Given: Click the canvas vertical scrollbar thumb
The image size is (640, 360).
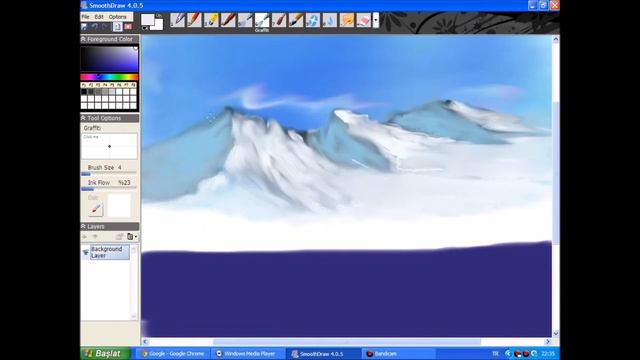Looking at the screenshot, I should tap(556, 173).
